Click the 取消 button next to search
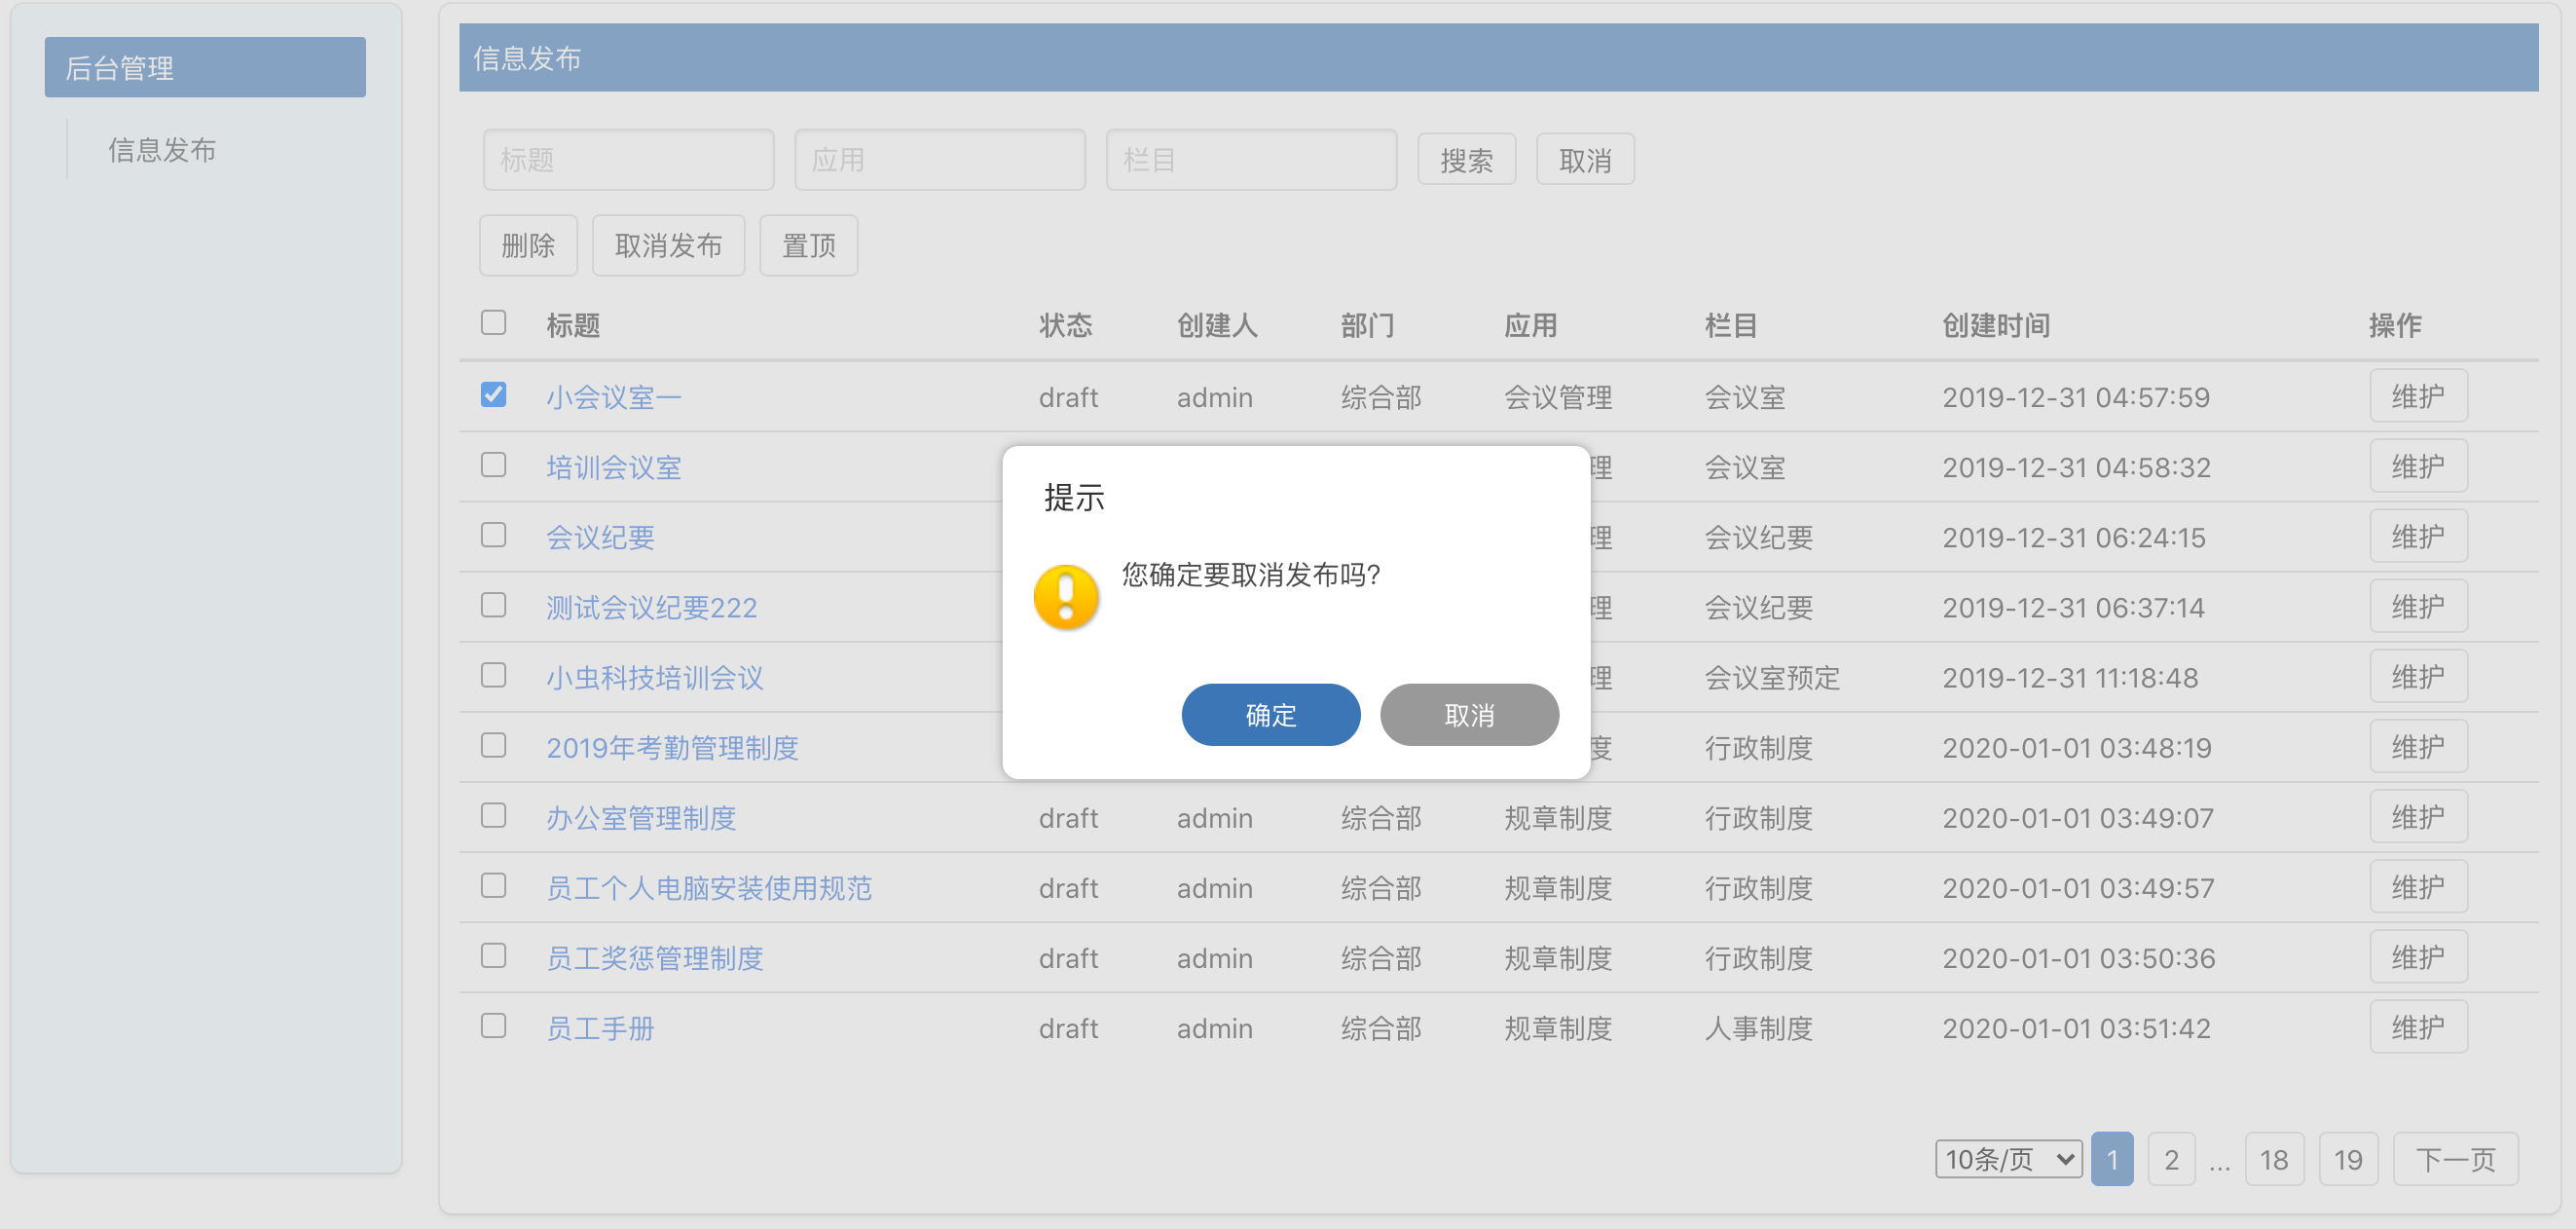The height and width of the screenshot is (1229, 2576). point(1585,160)
